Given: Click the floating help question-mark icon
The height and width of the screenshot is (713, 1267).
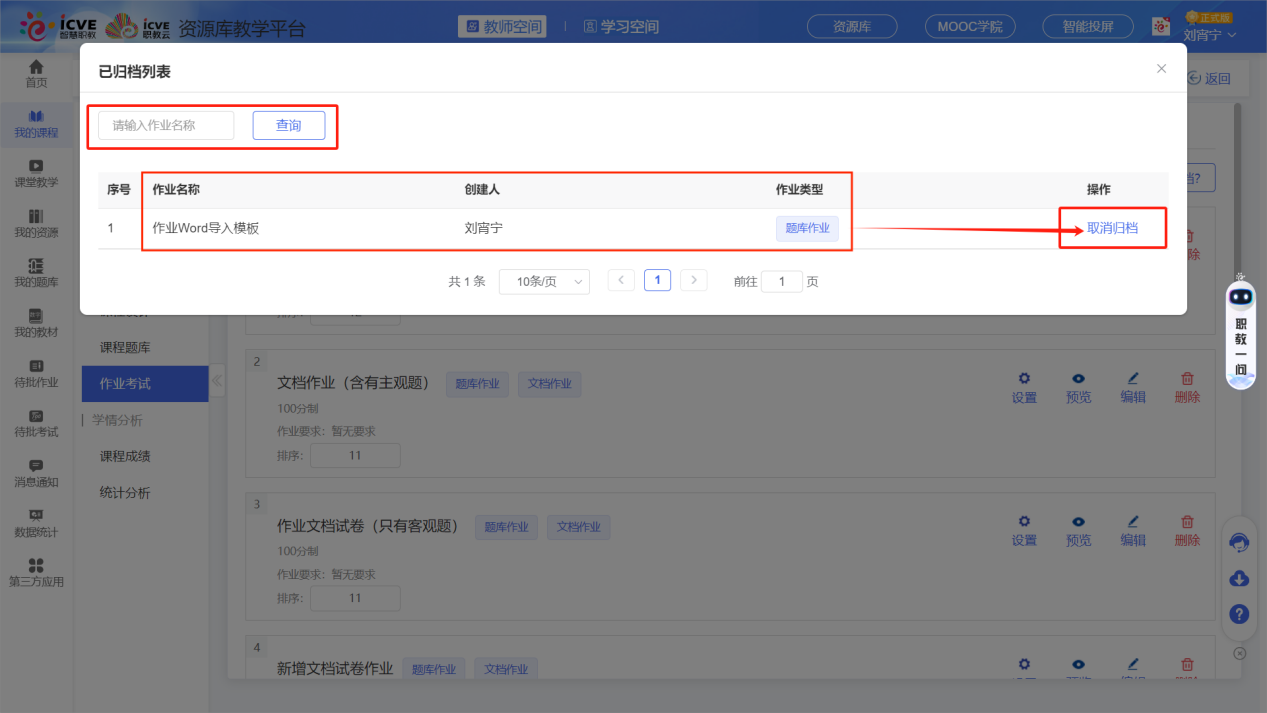Looking at the screenshot, I should [1239, 614].
